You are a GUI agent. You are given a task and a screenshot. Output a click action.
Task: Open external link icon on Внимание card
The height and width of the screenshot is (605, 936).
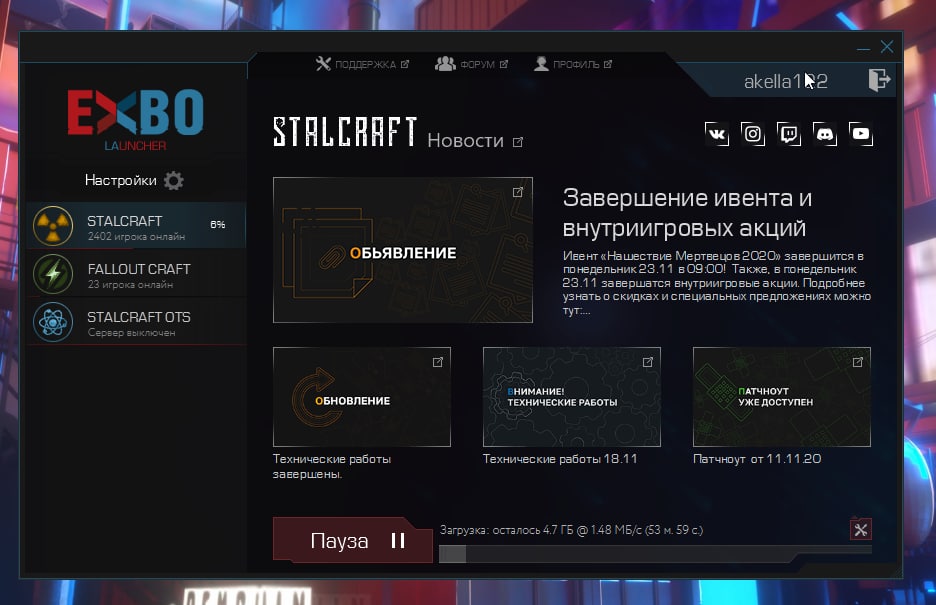648,362
